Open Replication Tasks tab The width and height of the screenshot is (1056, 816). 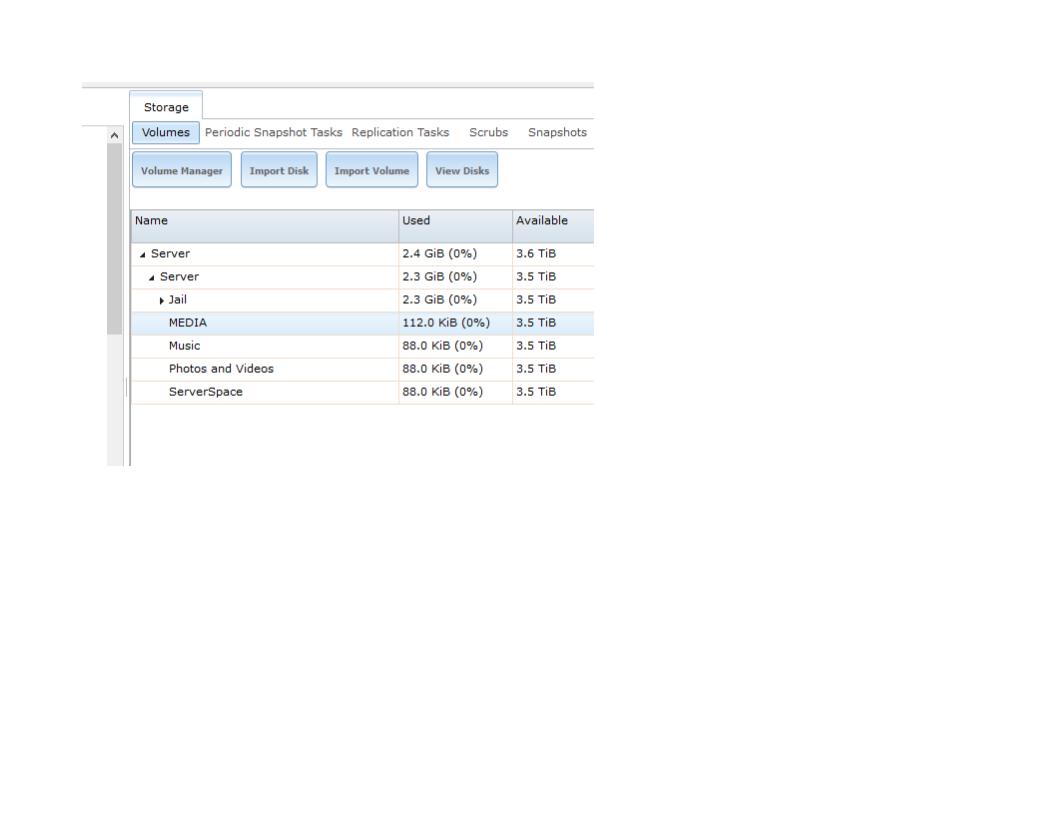coord(400,132)
